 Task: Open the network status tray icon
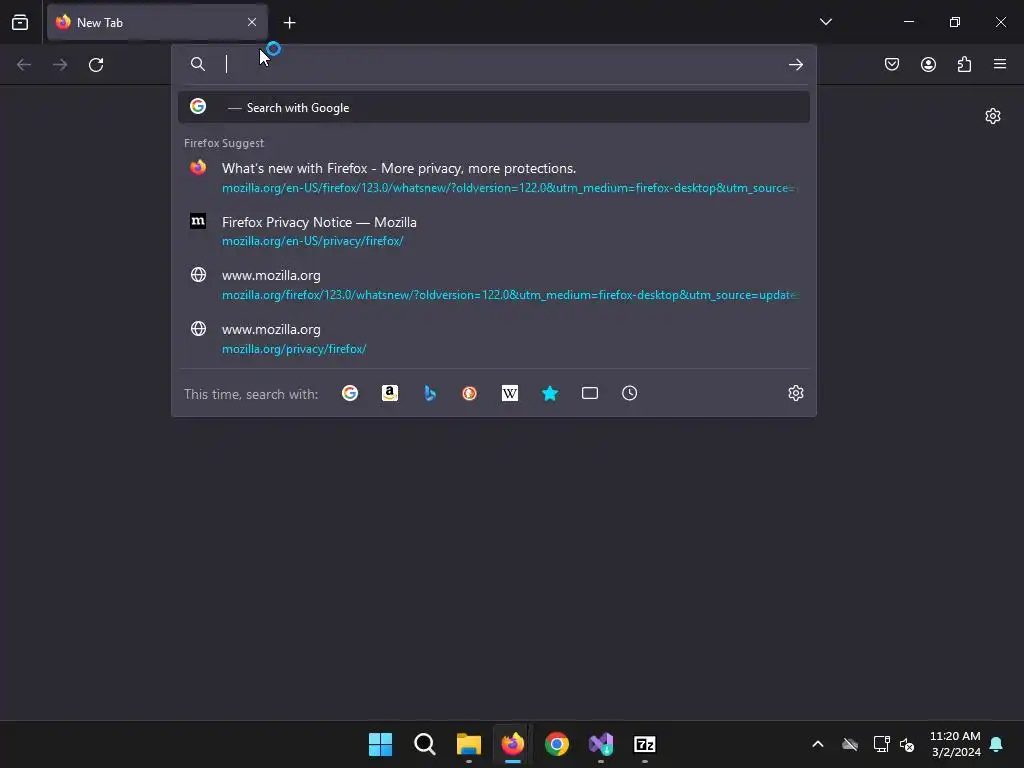(881, 744)
